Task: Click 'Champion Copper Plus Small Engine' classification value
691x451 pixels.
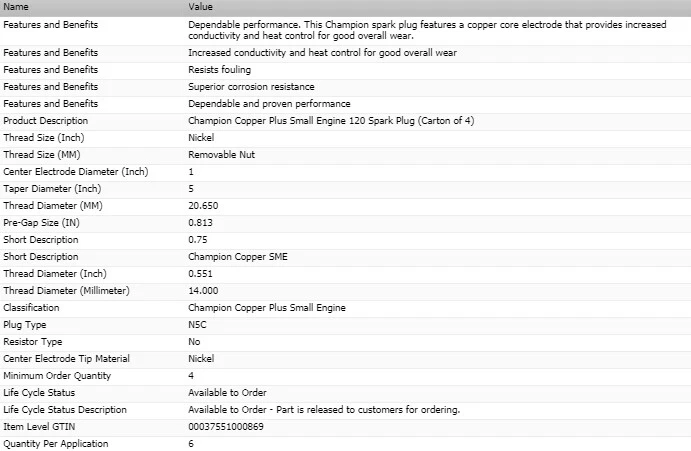Action: [x=267, y=308]
